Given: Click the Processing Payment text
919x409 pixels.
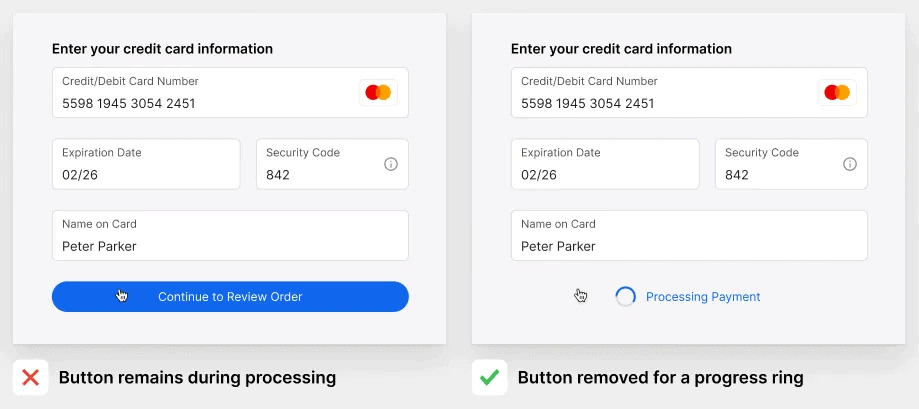Looking at the screenshot, I should click(x=703, y=296).
